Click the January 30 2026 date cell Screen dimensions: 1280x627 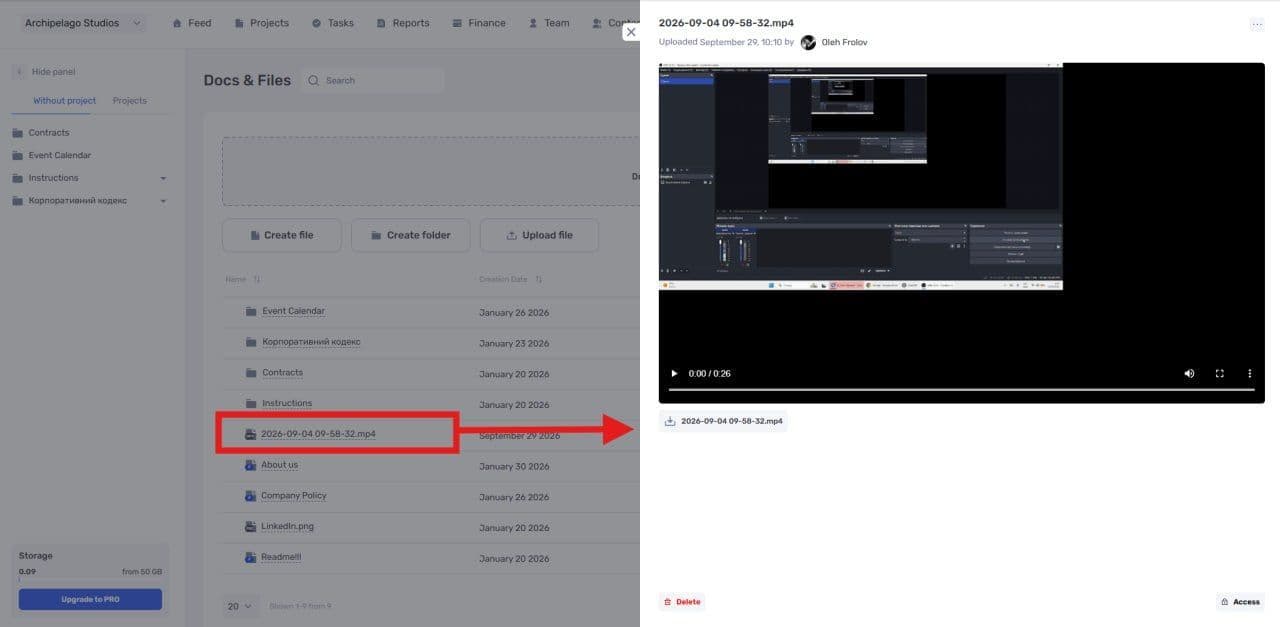[514, 467]
